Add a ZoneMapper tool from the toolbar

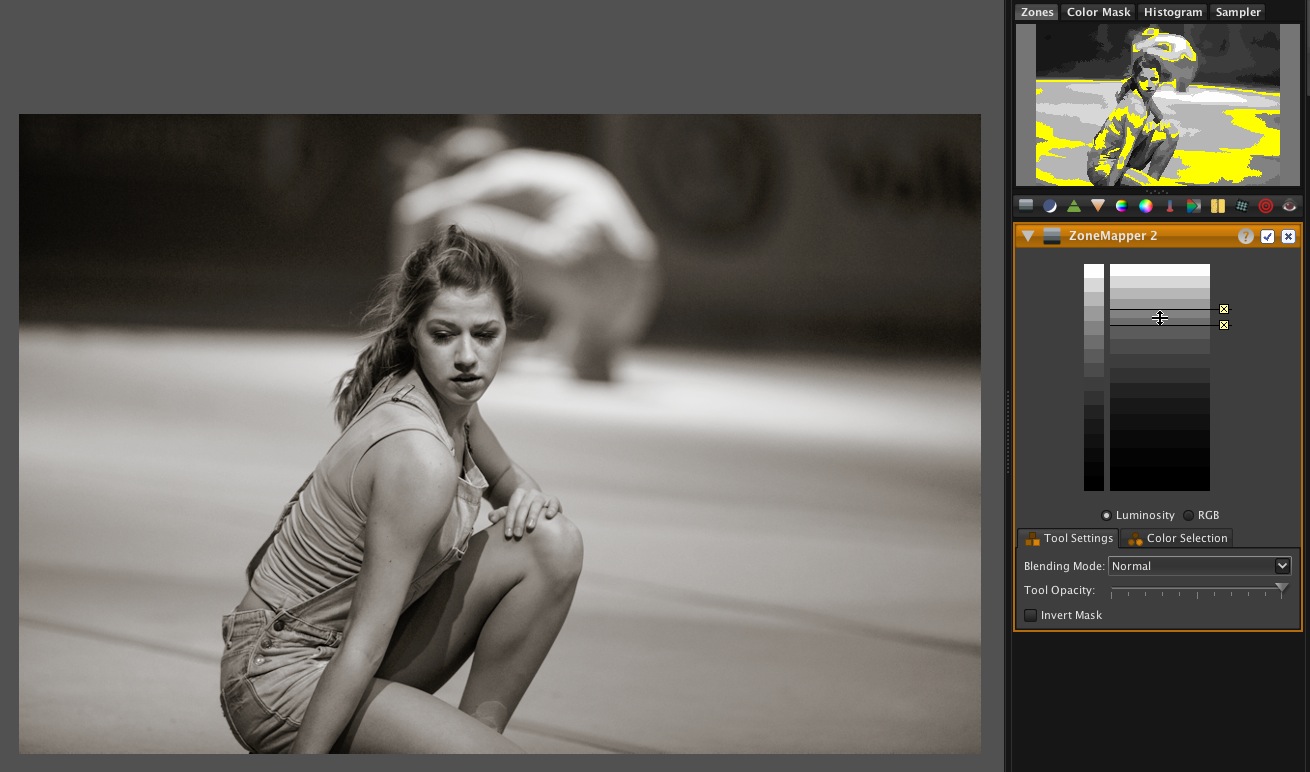point(1026,206)
